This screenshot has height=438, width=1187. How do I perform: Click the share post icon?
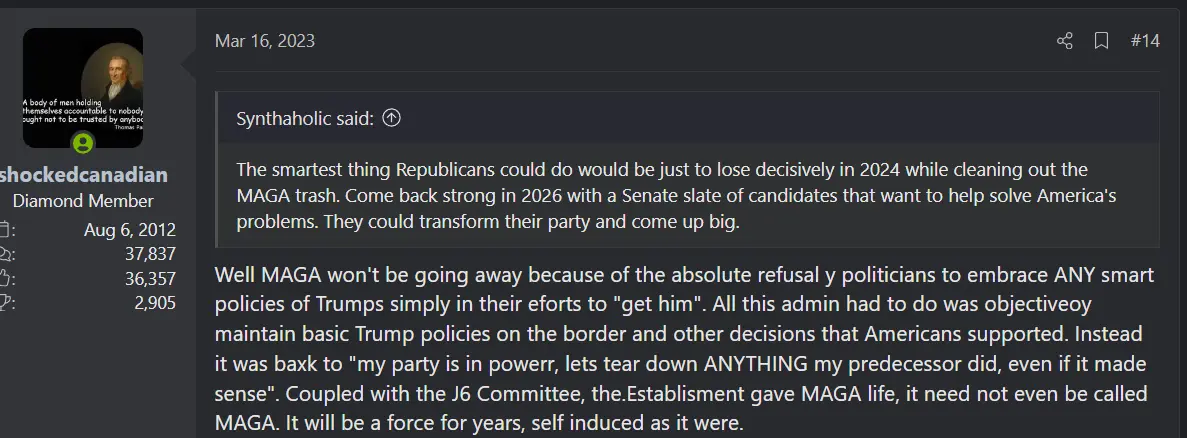(x=1064, y=41)
